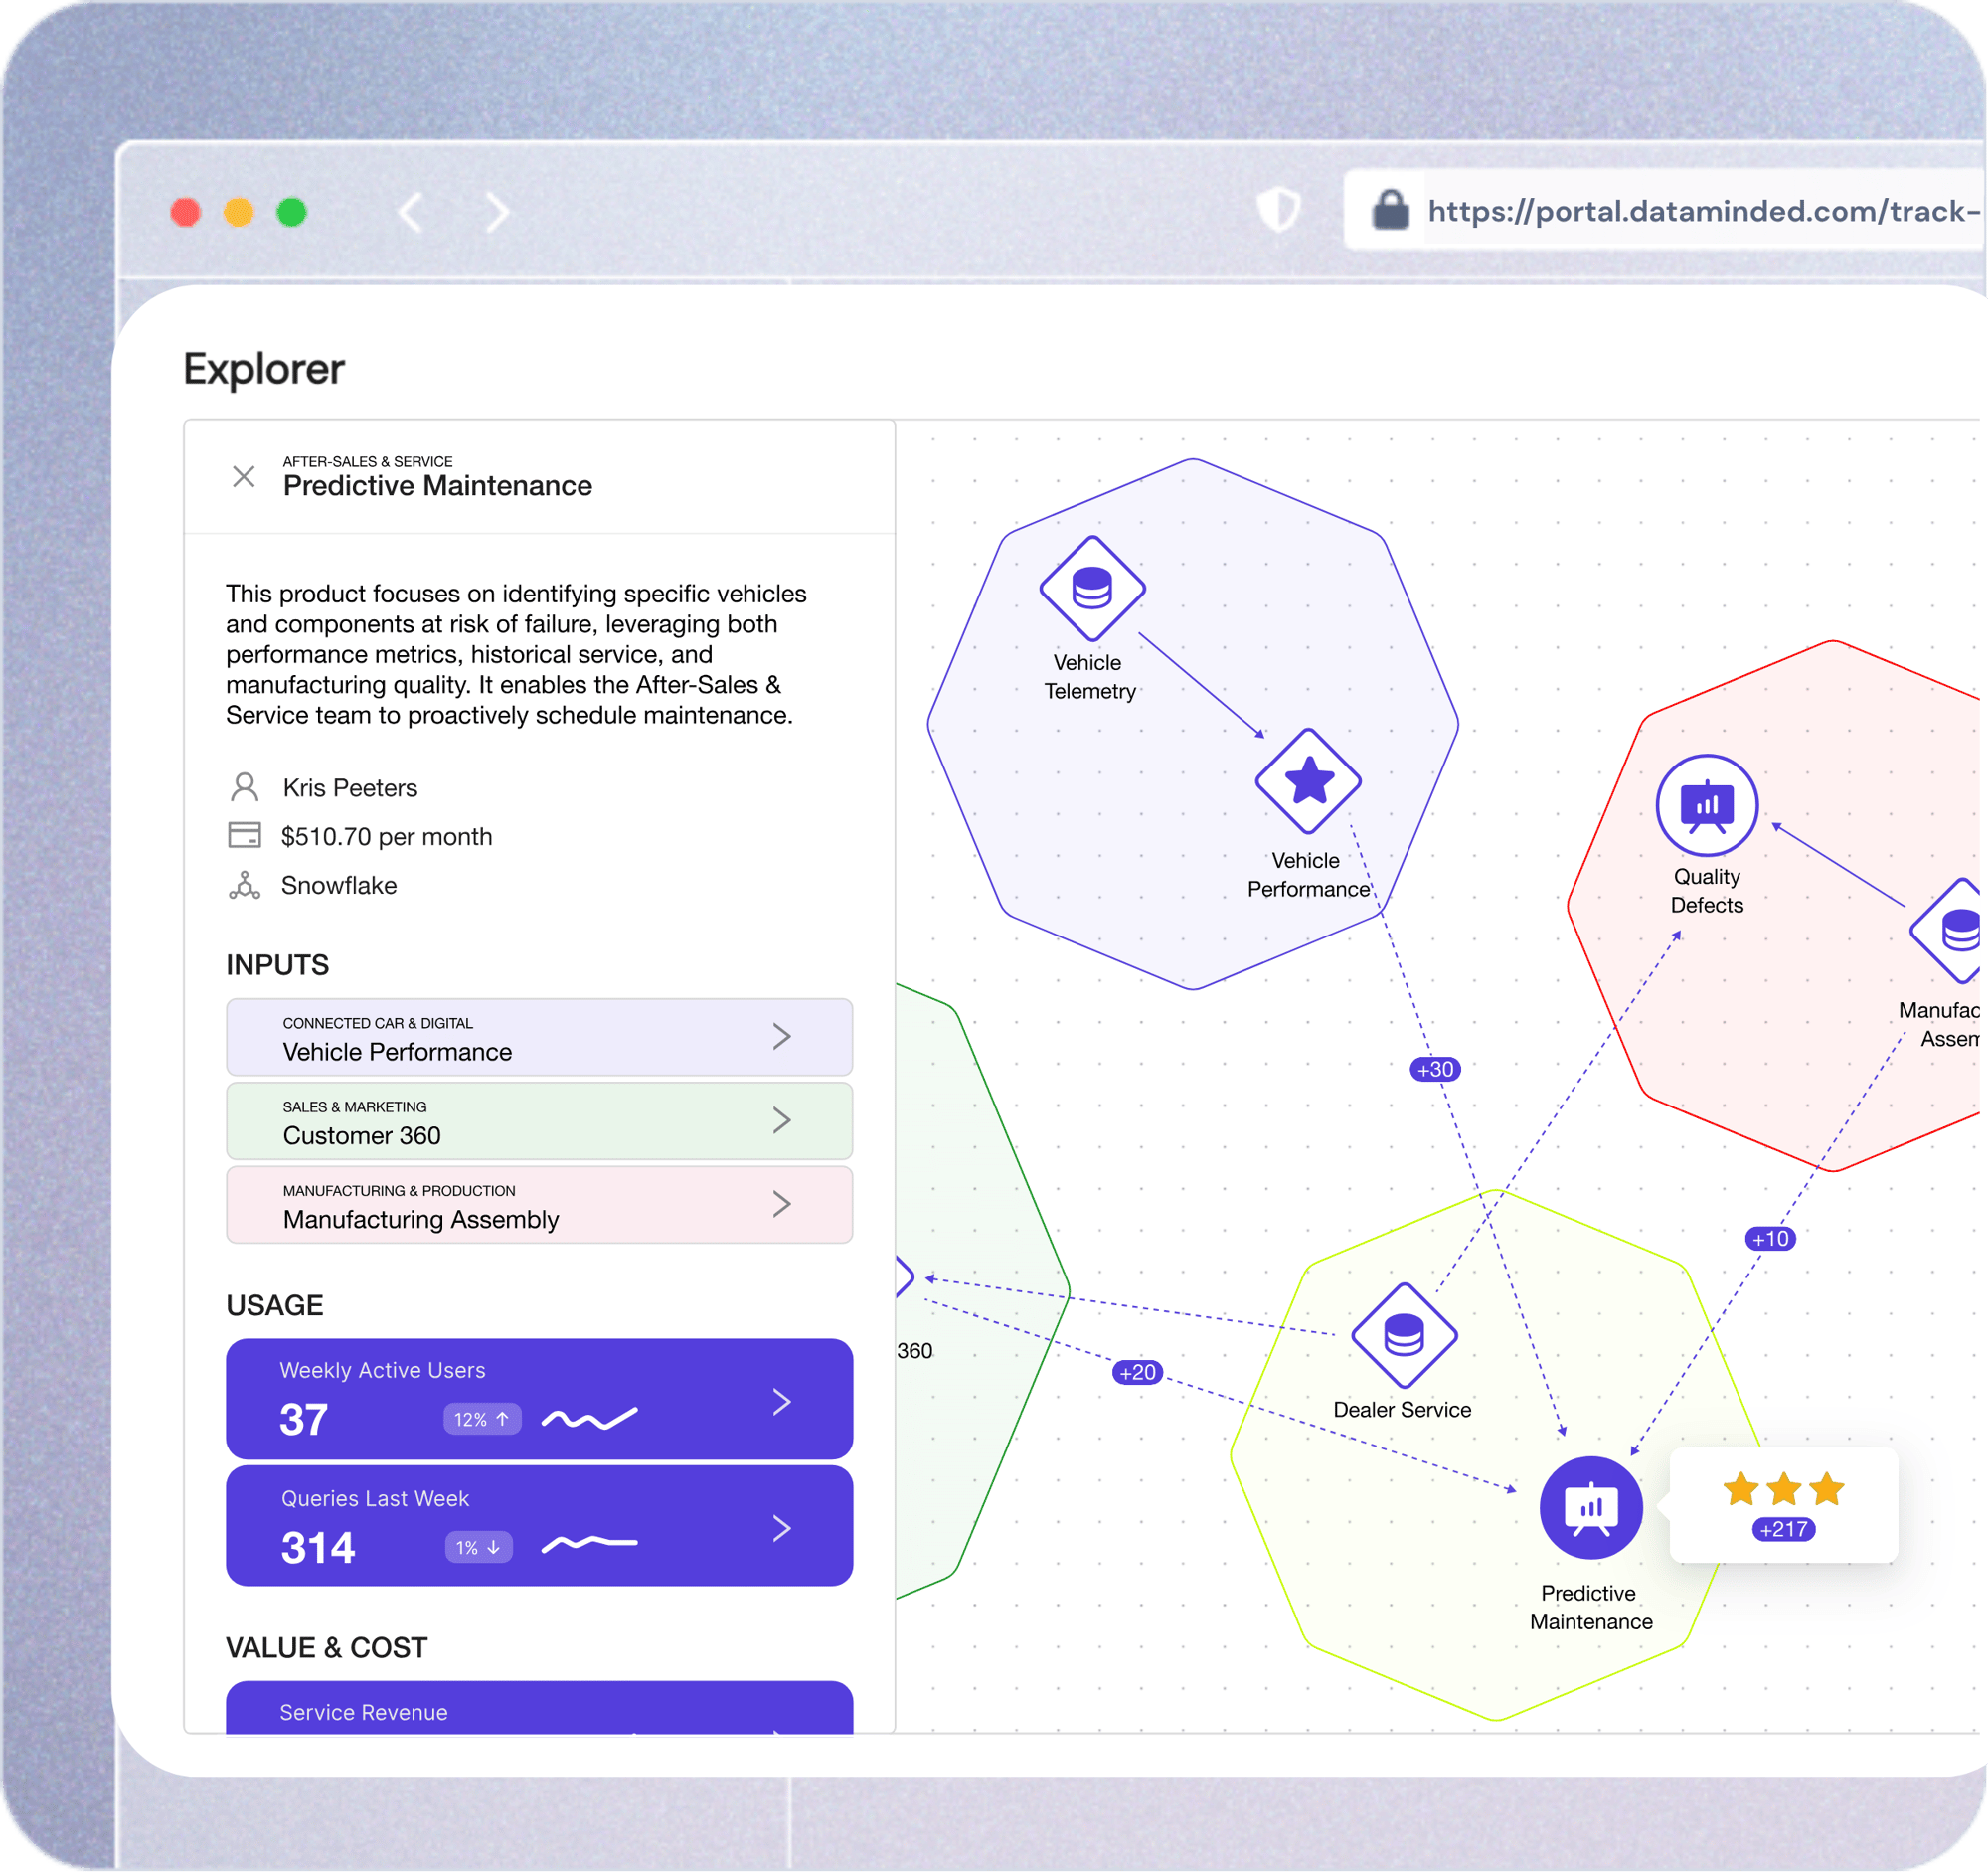Click the +20 edge count badge

1137,1372
